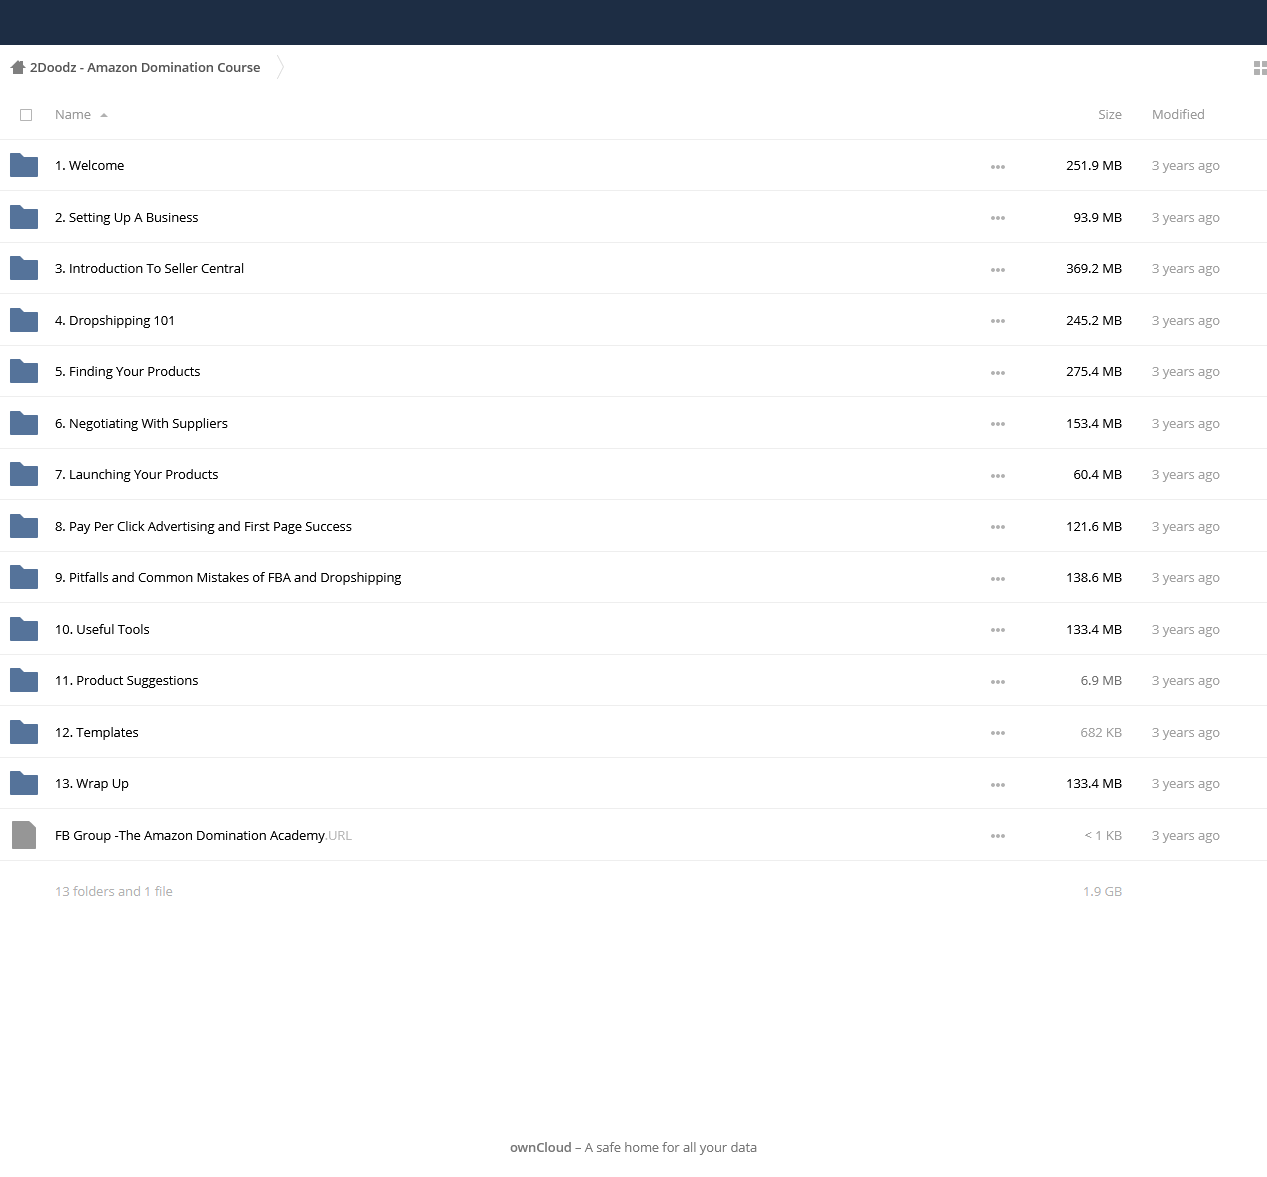Screen dimensions: 1267x1177
Task: Open the 5. Finding Your Products folder
Action: [128, 372]
